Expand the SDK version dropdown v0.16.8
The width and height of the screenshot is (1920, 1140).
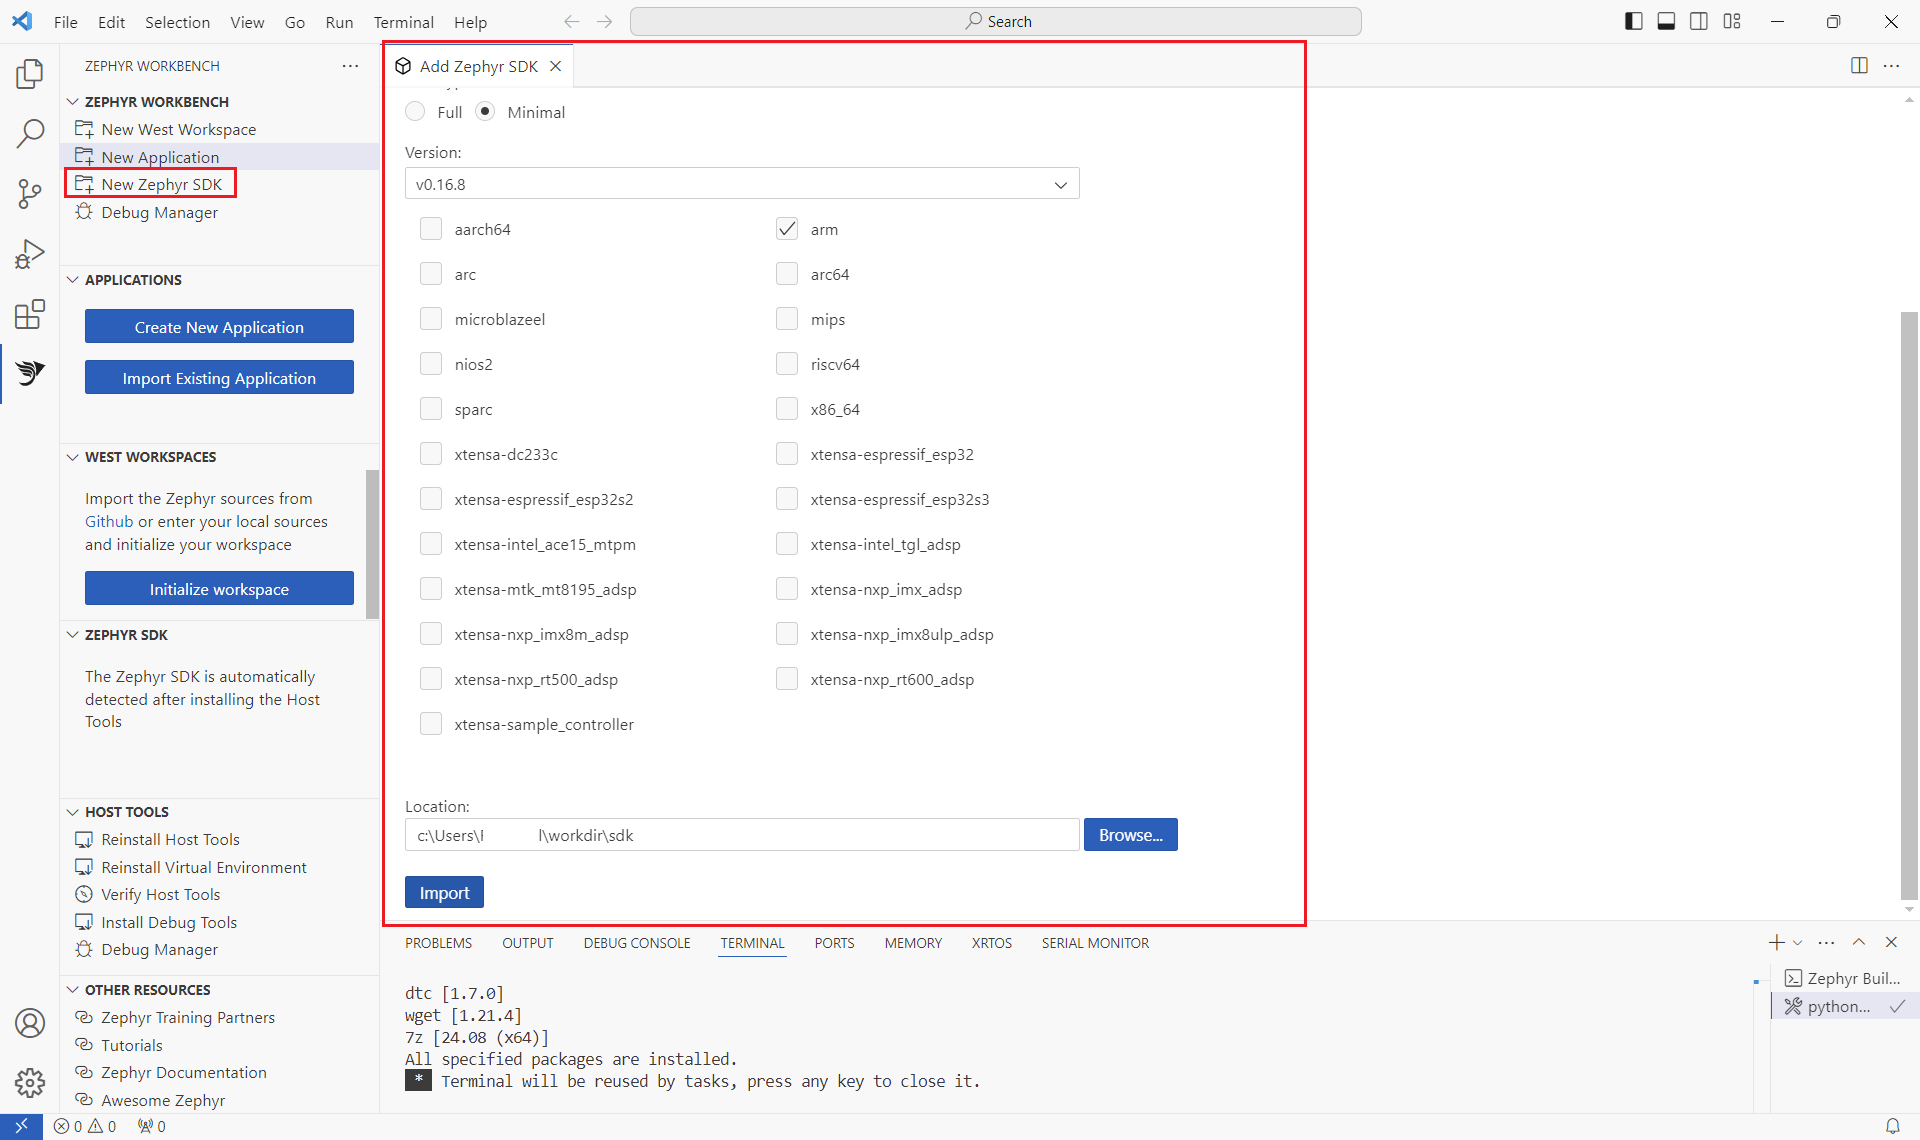click(x=1061, y=183)
